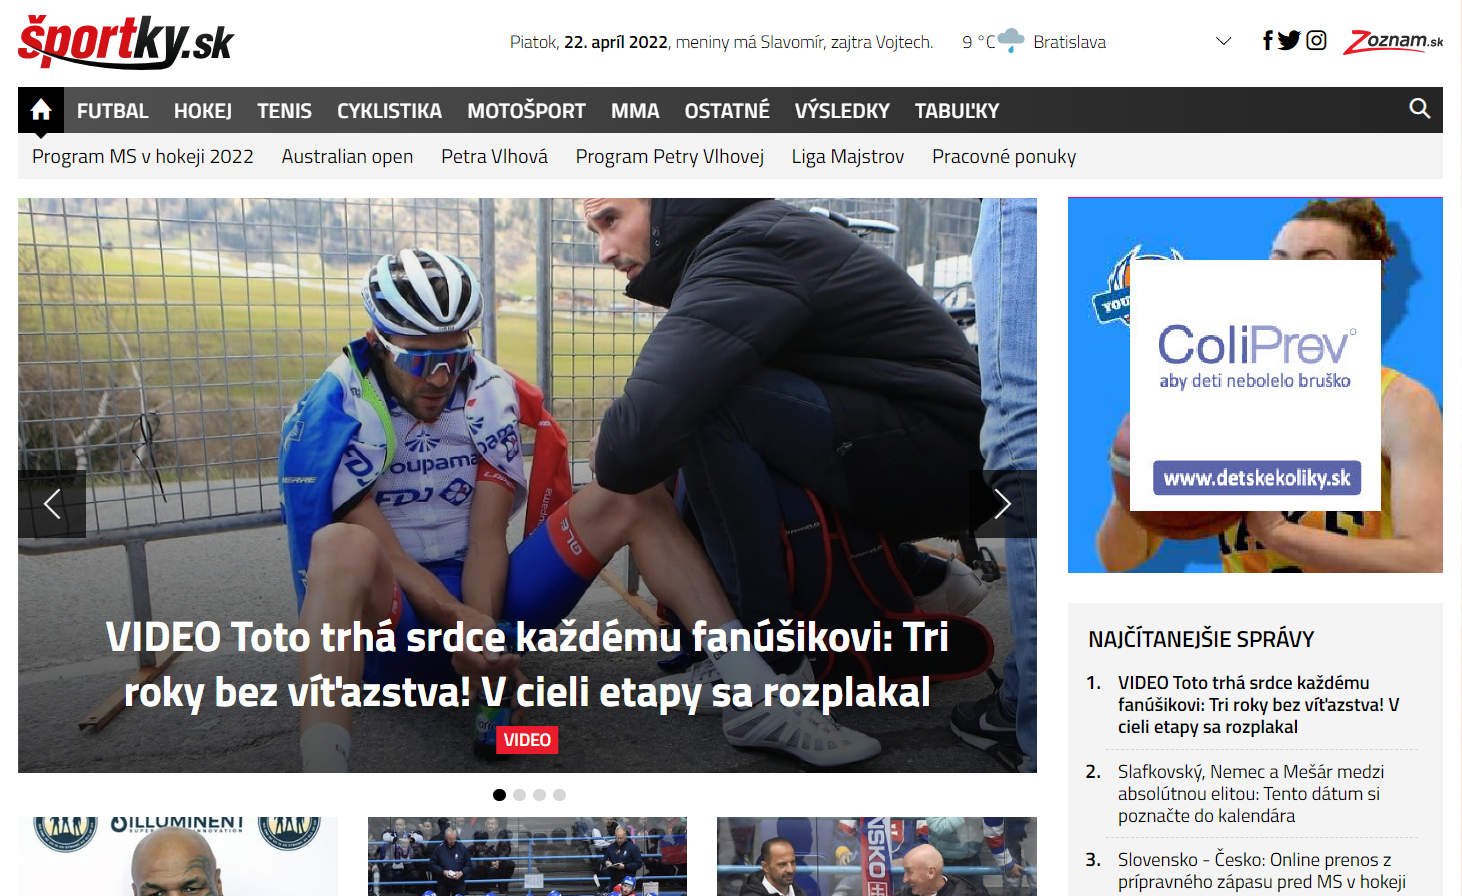
Task: Open the FUTBAL menu section
Action: [112, 111]
